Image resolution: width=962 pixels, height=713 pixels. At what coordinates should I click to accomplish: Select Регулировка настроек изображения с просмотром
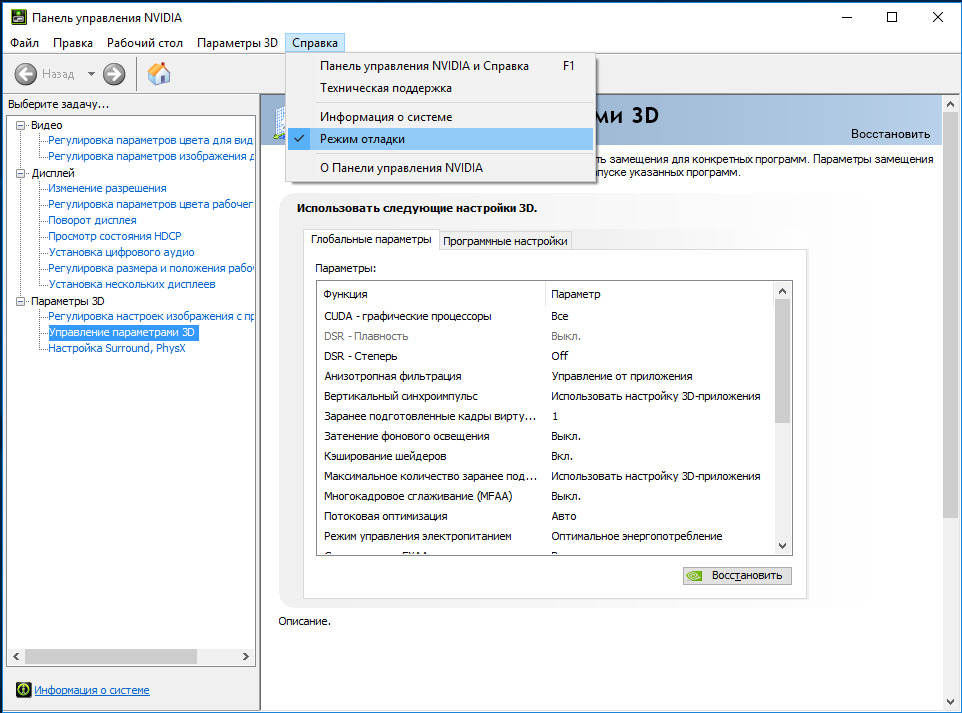click(x=150, y=317)
